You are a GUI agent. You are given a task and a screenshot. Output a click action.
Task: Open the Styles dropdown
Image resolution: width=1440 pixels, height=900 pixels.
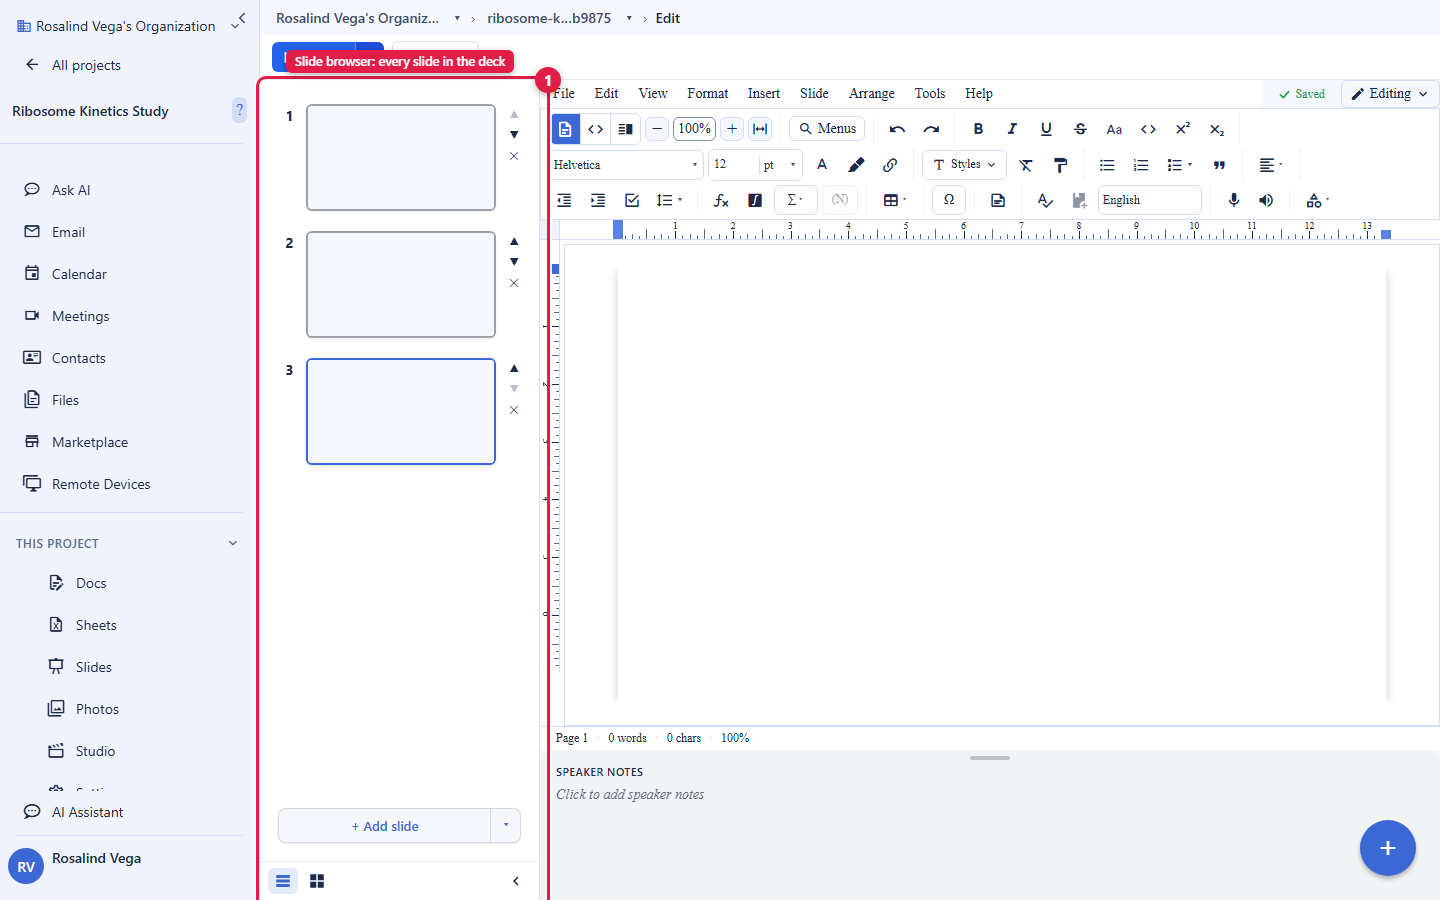(x=964, y=165)
